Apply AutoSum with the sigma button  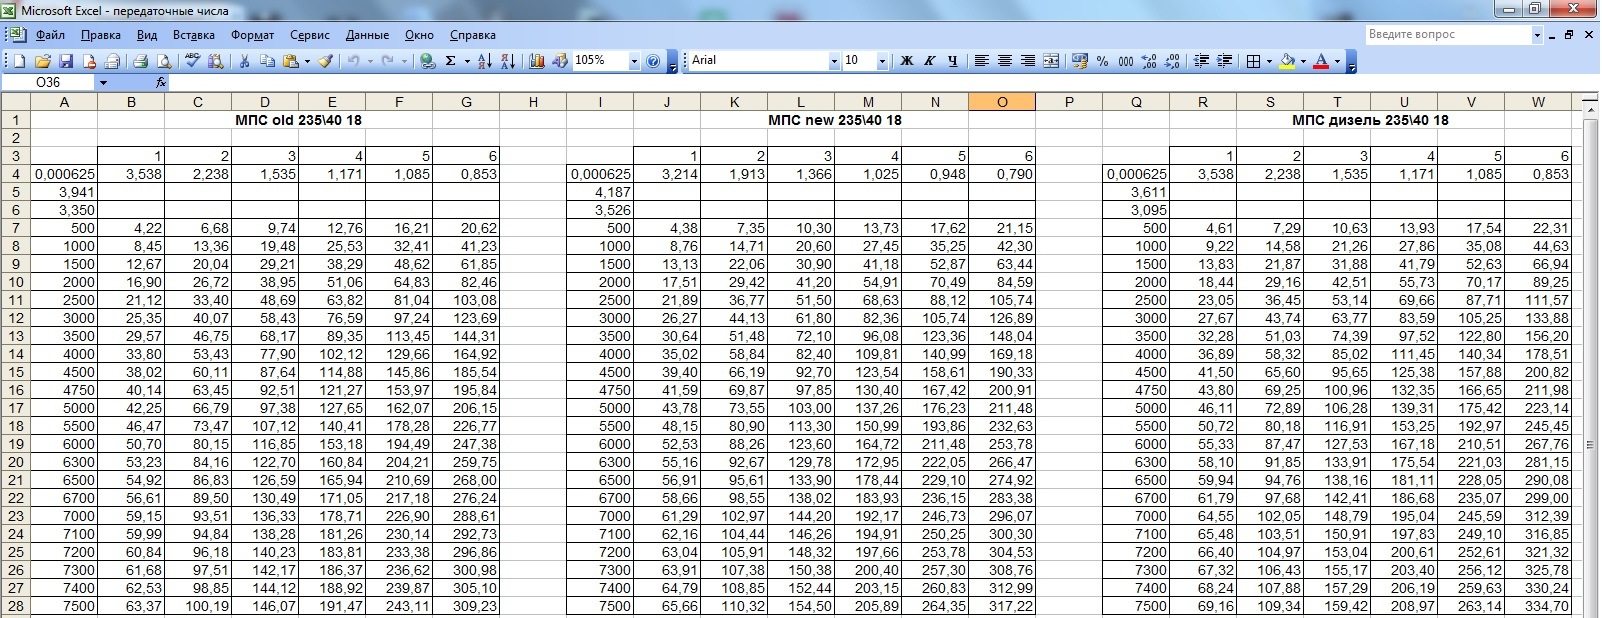click(x=451, y=61)
